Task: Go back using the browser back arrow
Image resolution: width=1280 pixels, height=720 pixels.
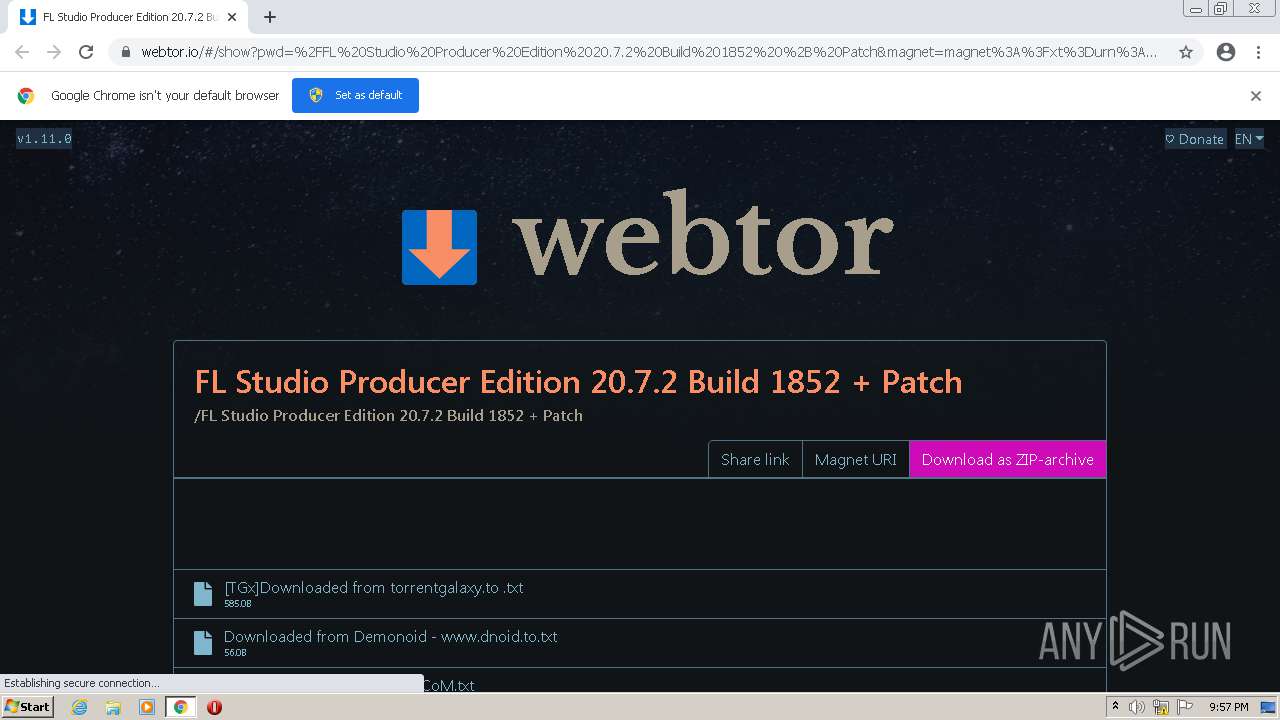Action: pyautogui.click(x=22, y=52)
